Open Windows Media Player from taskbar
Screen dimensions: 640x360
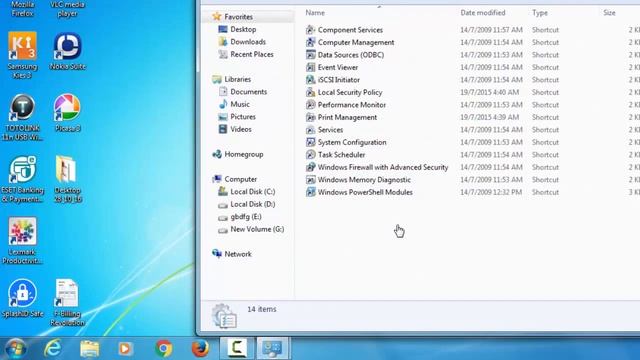point(125,349)
